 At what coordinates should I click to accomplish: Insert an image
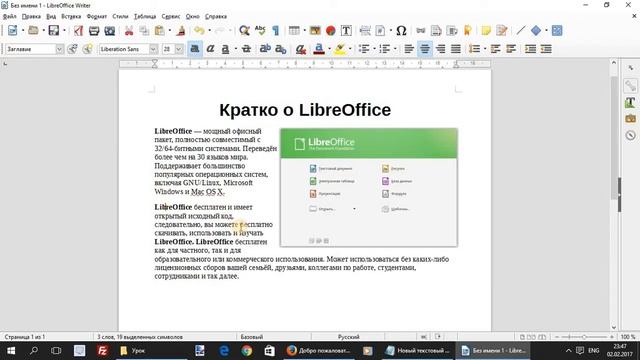coord(315,31)
